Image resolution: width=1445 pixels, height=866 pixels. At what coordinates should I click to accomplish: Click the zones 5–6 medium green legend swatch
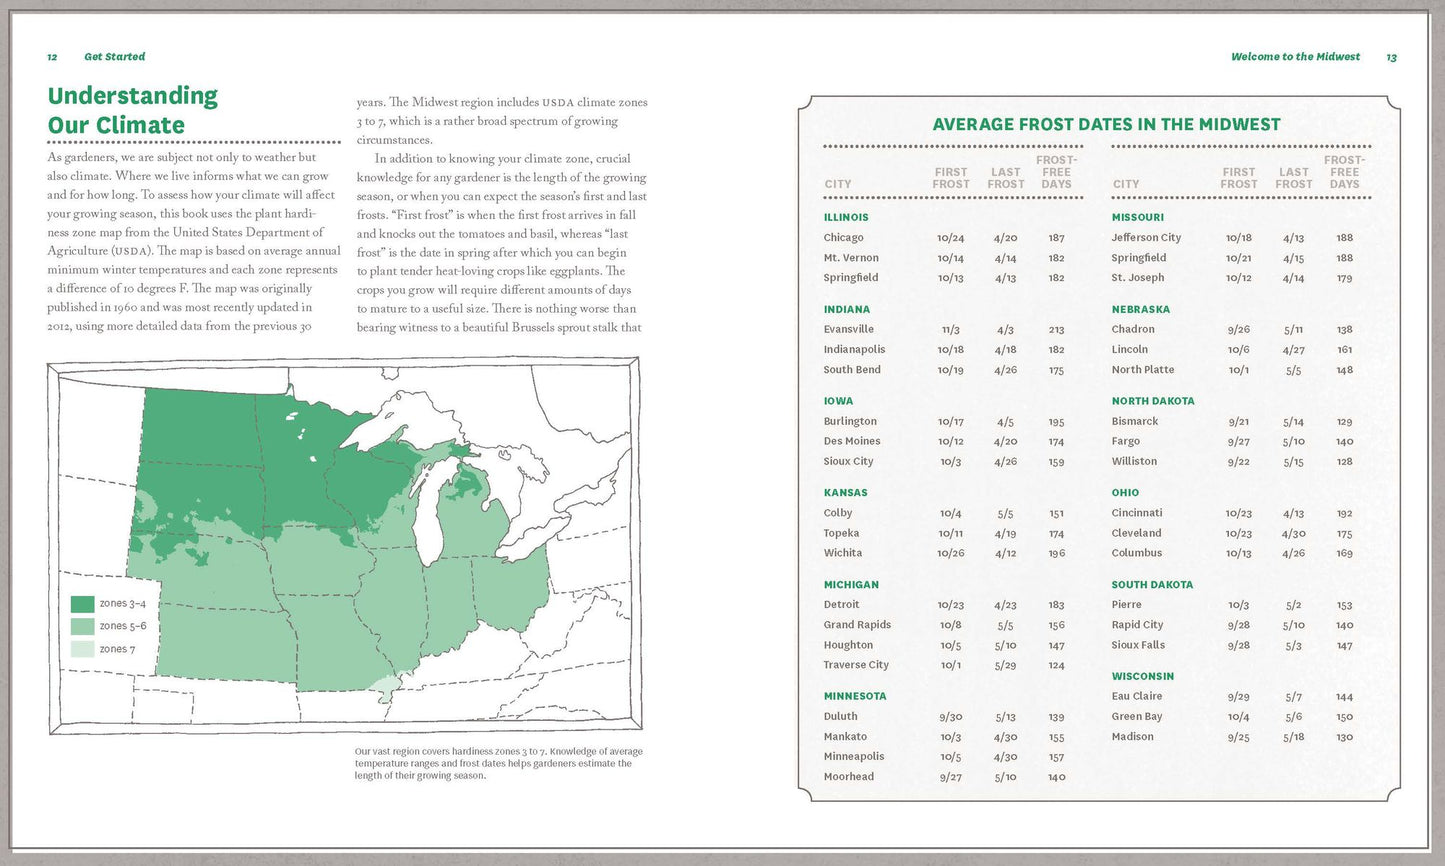pos(82,626)
